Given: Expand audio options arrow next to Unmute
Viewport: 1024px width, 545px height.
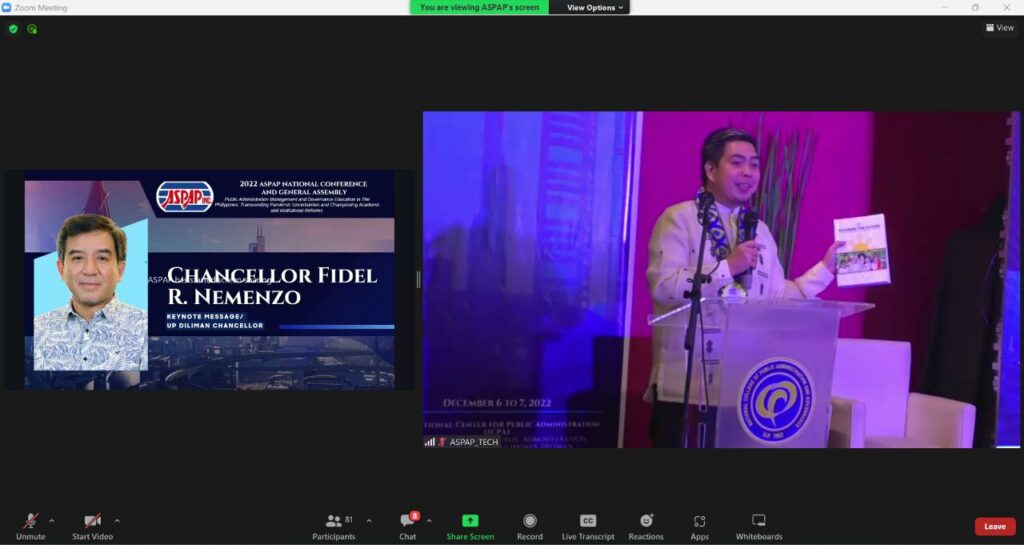Looking at the screenshot, I should (52, 520).
